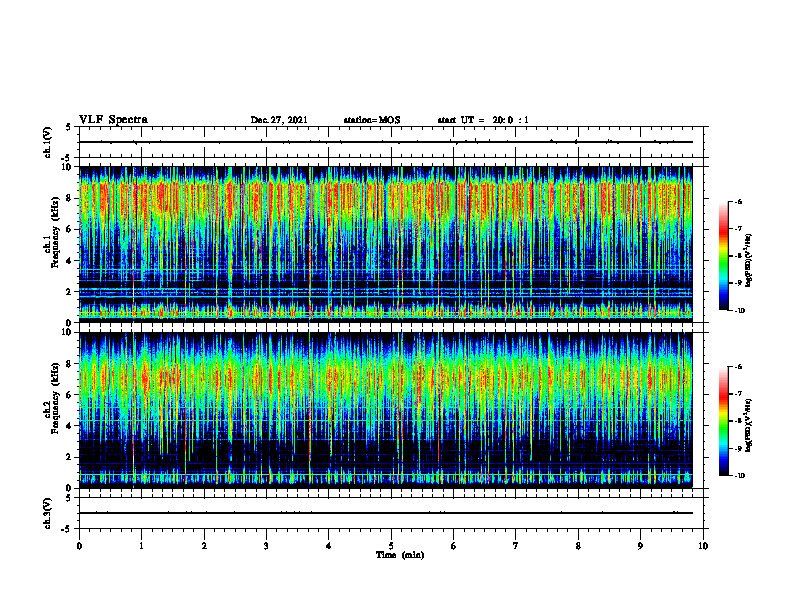Select the "start UT = 20:0 :1" text

click(x=483, y=120)
